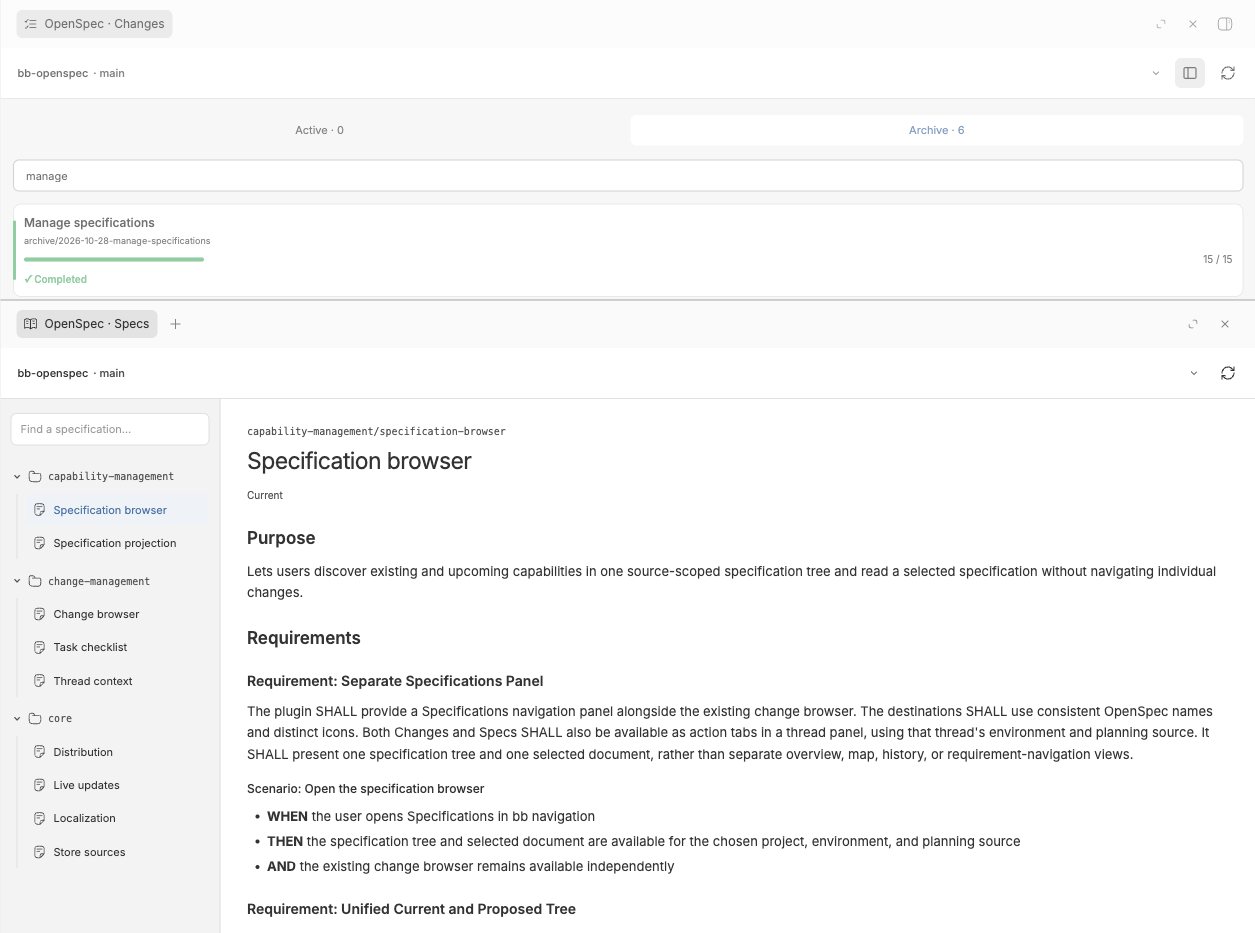Image resolution: width=1255 pixels, height=933 pixels.
Task: Click Requirement: Unified Current and Proposed Tree heading
Action: point(411,909)
